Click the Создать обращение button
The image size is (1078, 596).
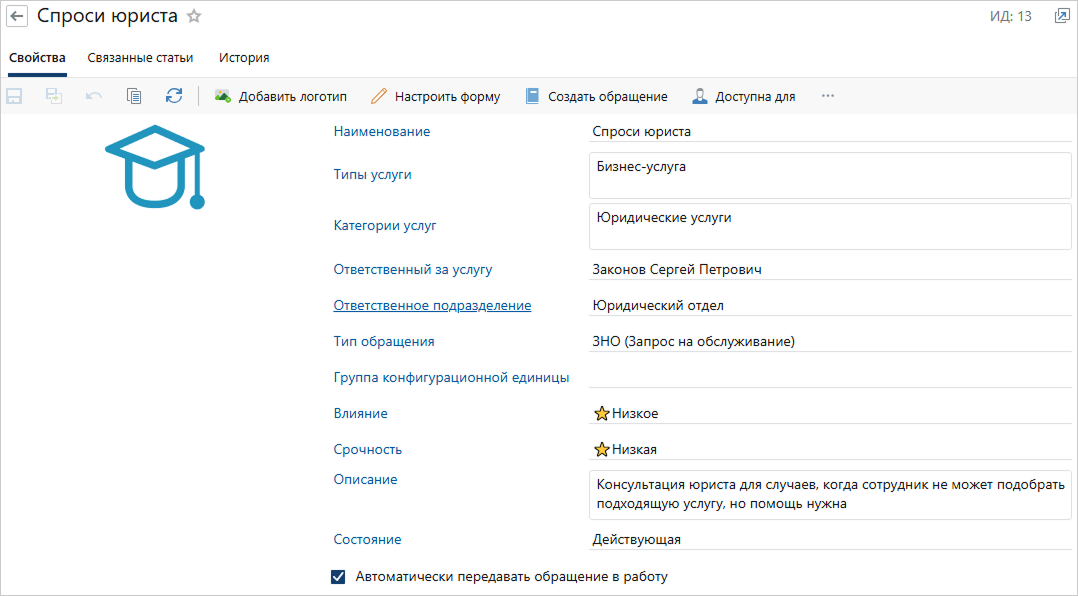(x=596, y=96)
